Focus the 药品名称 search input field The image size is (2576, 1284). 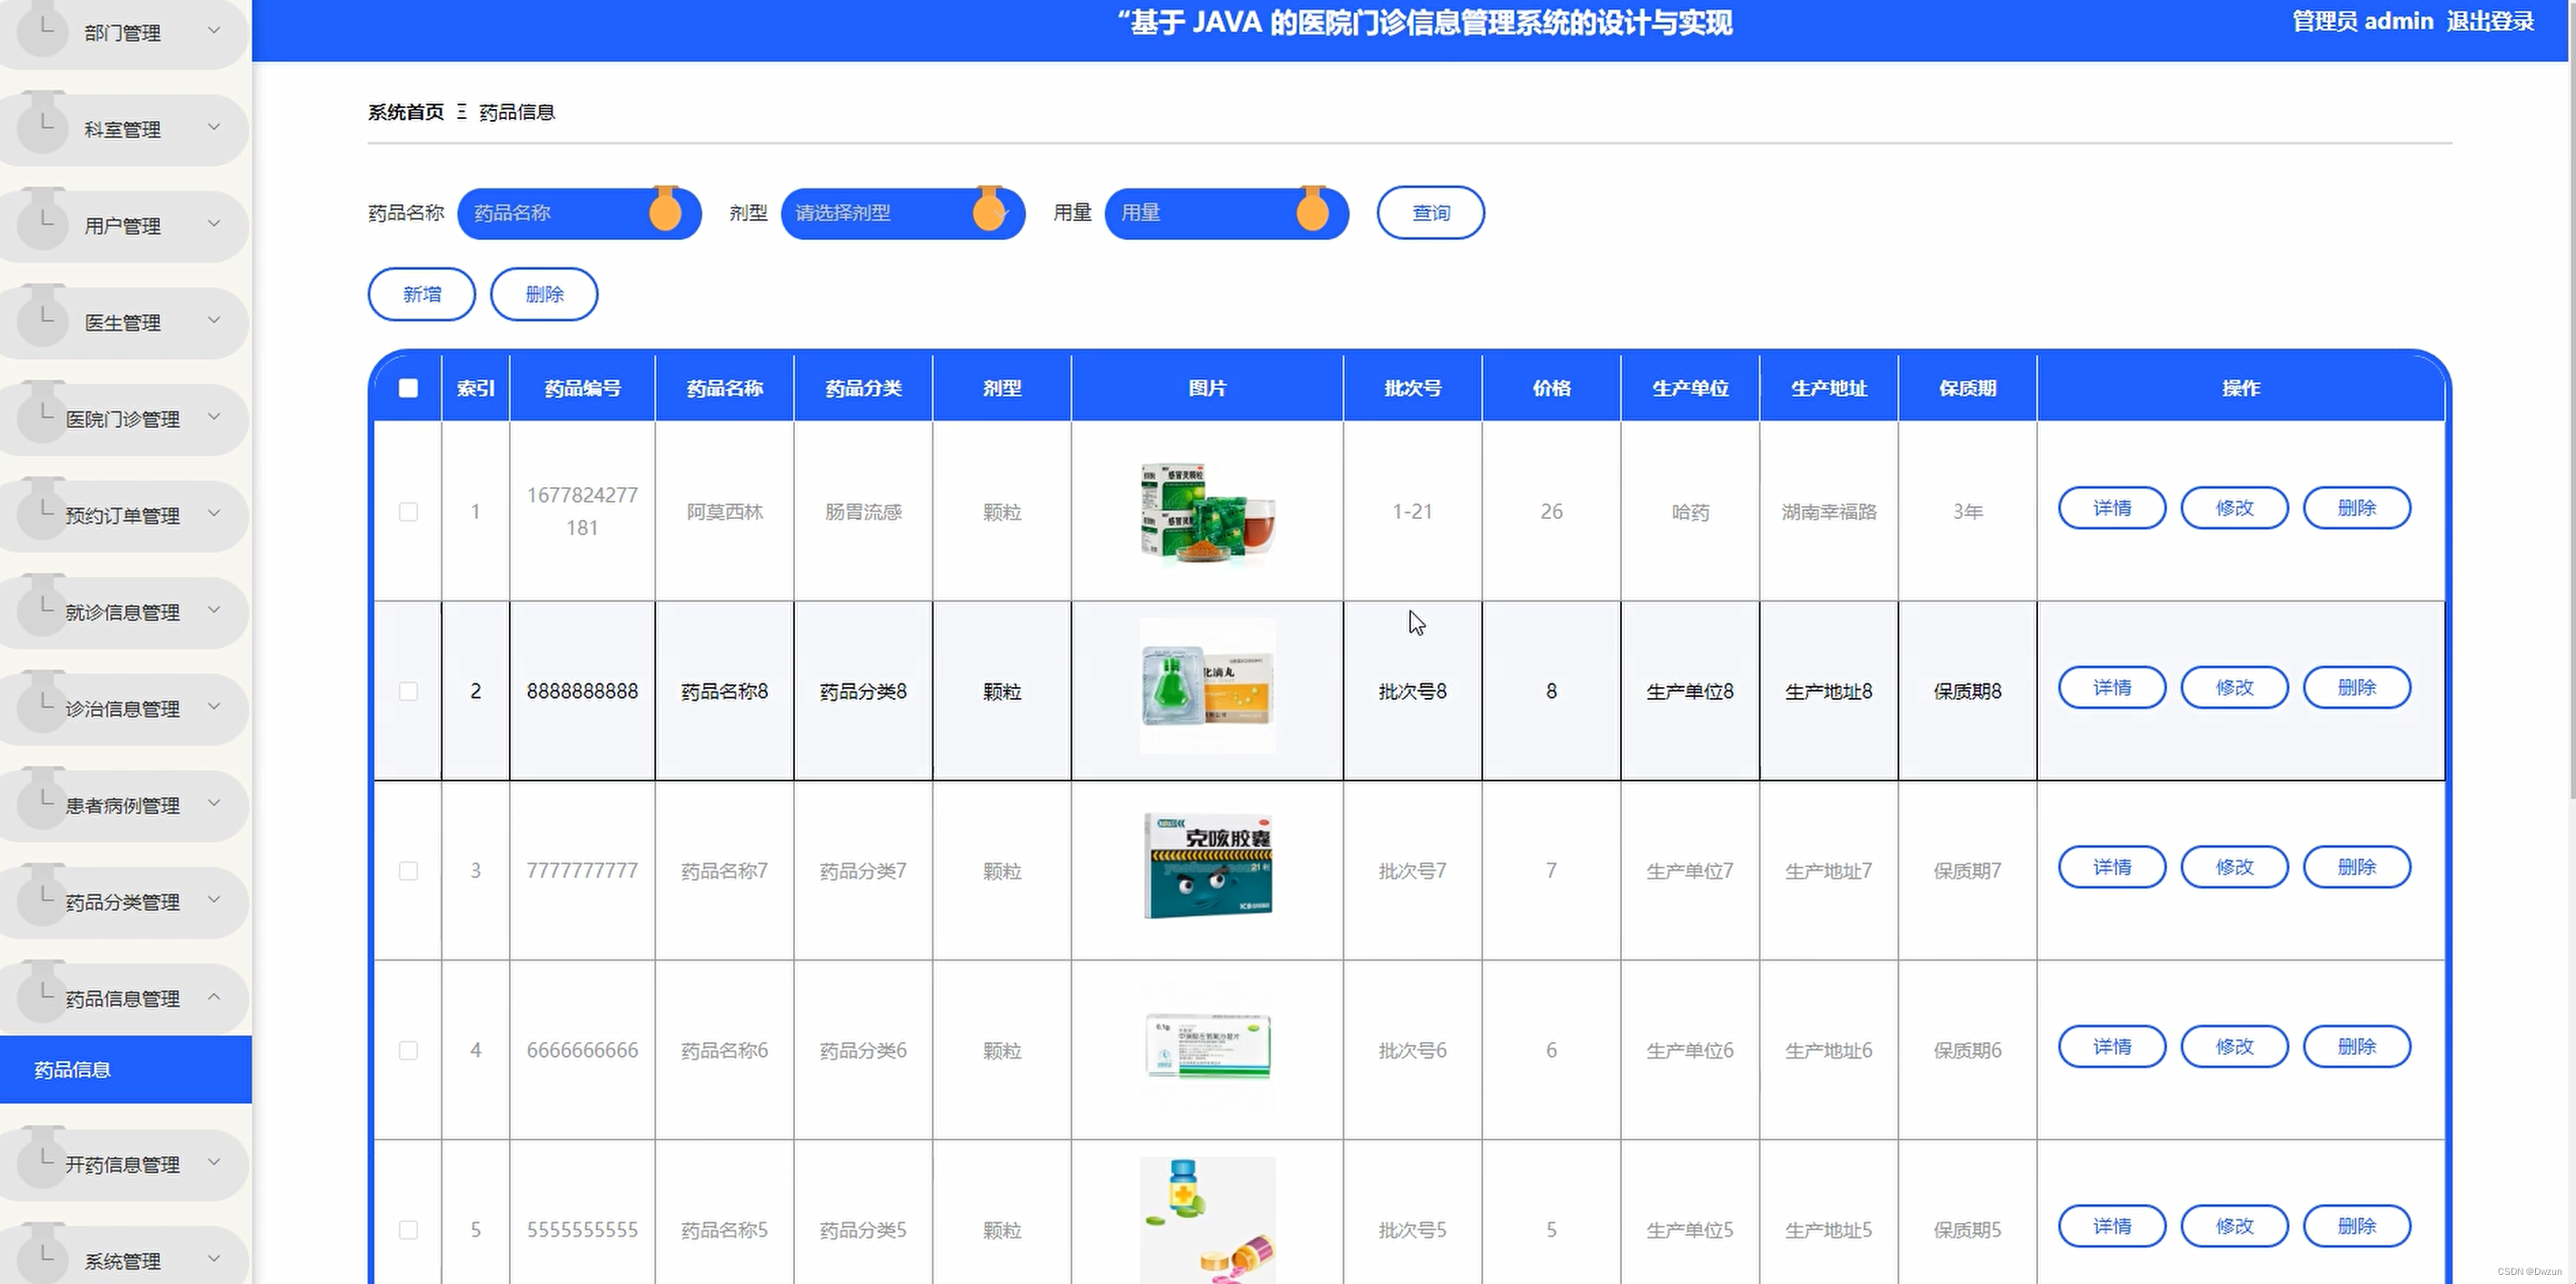tap(550, 213)
